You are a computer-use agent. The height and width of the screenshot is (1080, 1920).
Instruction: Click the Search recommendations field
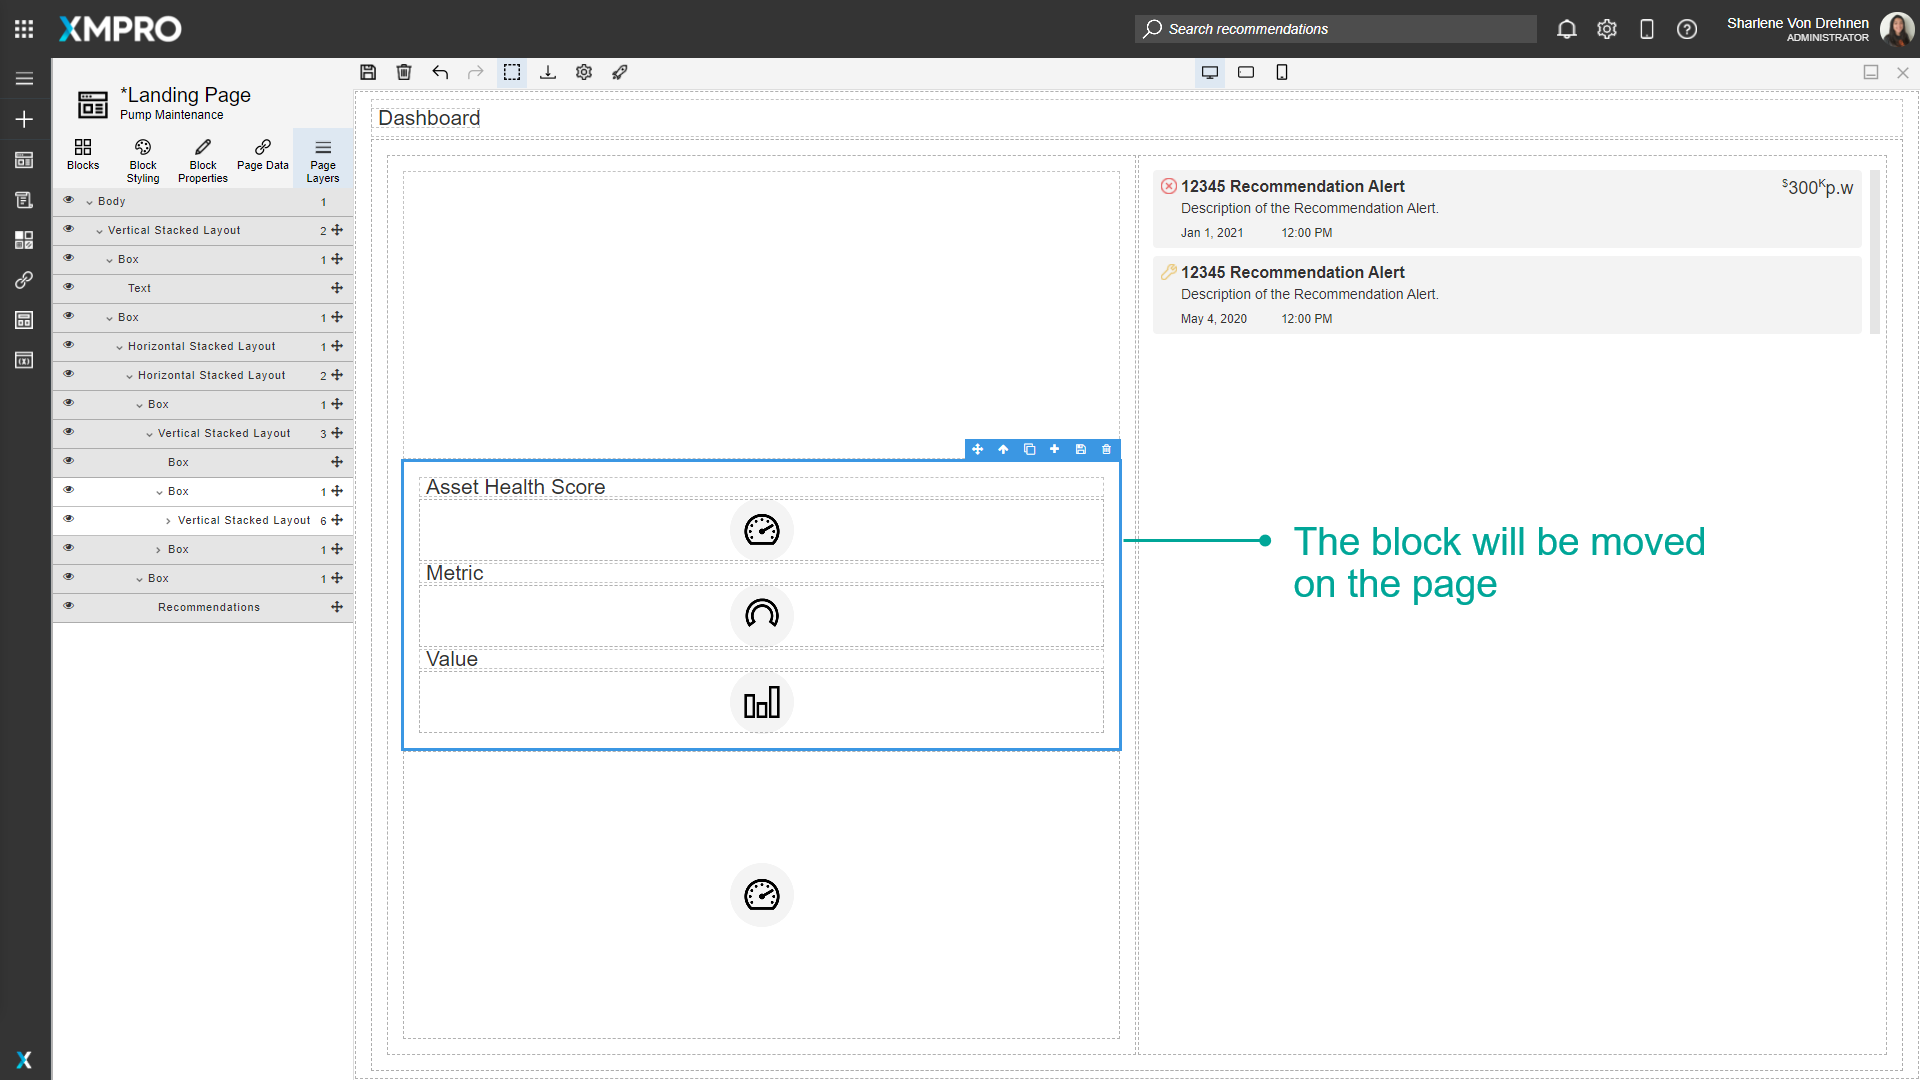1335,29
